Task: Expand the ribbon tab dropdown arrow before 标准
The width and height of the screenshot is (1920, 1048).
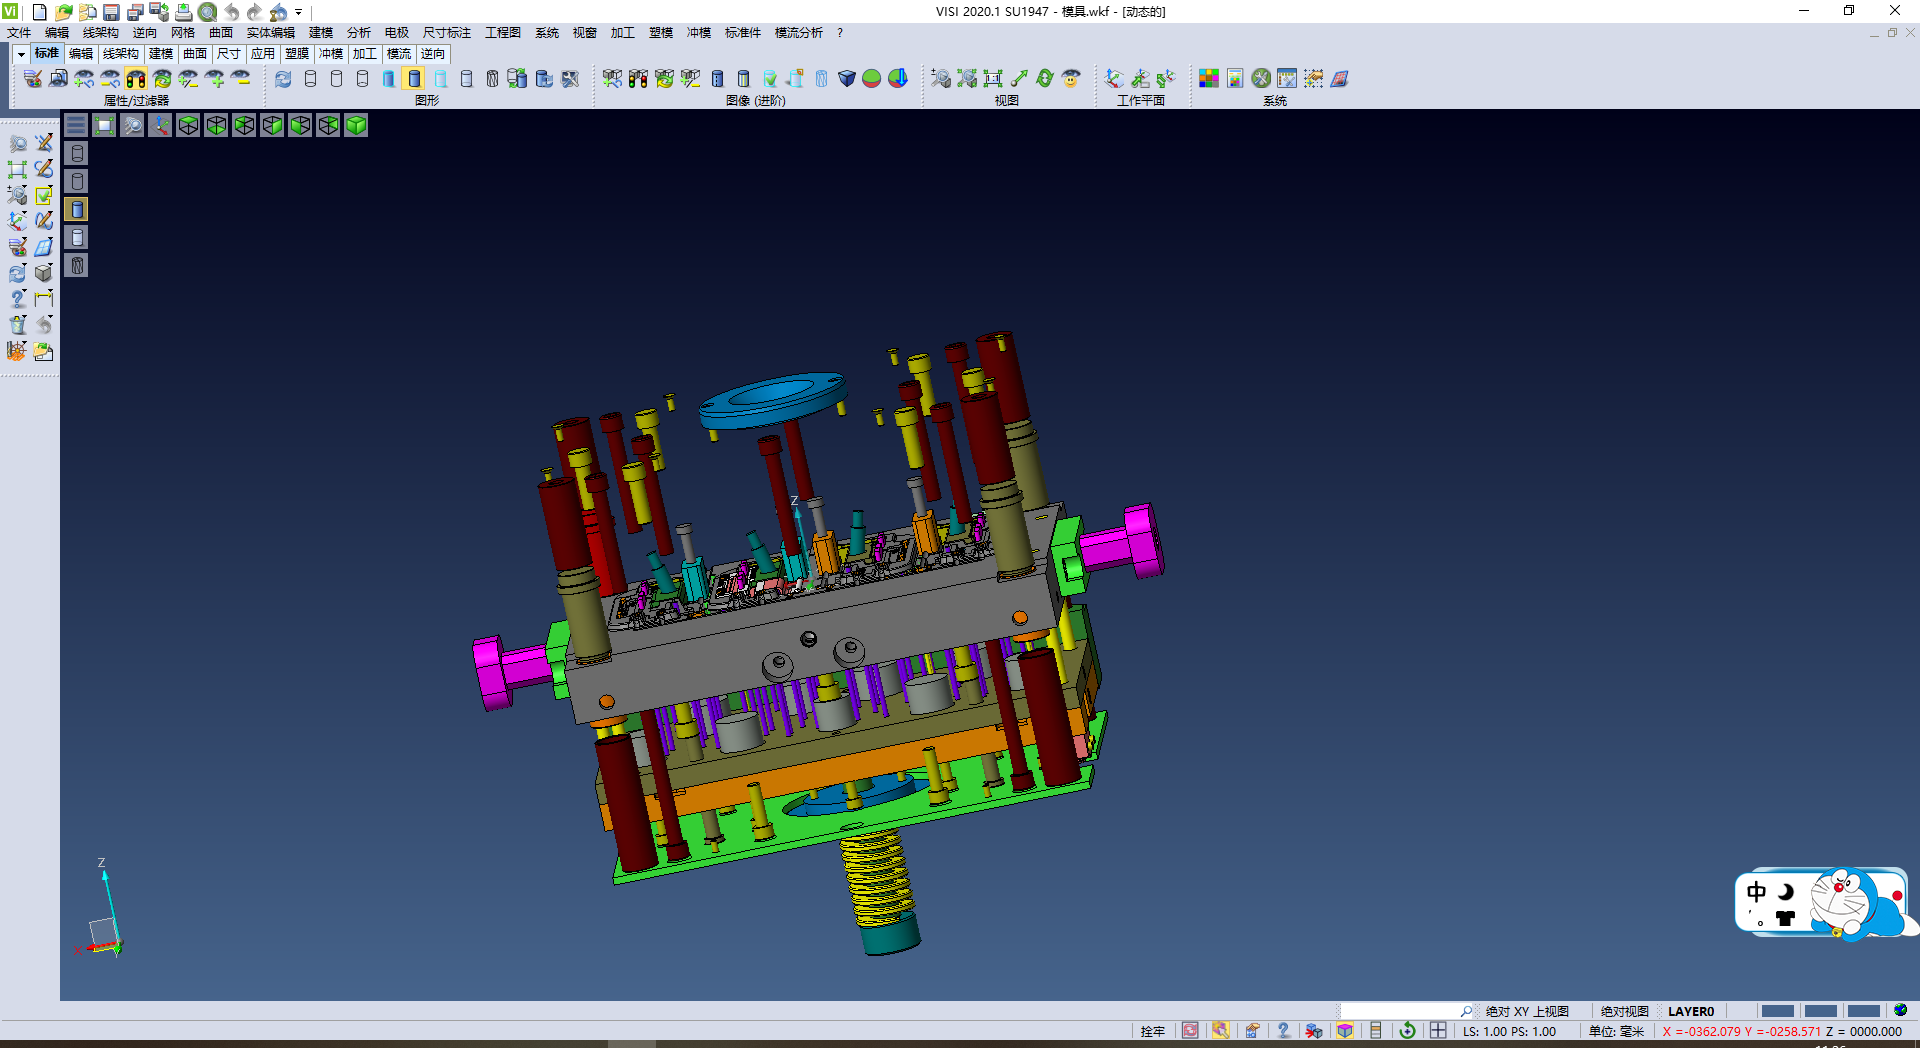Action: click(21, 54)
